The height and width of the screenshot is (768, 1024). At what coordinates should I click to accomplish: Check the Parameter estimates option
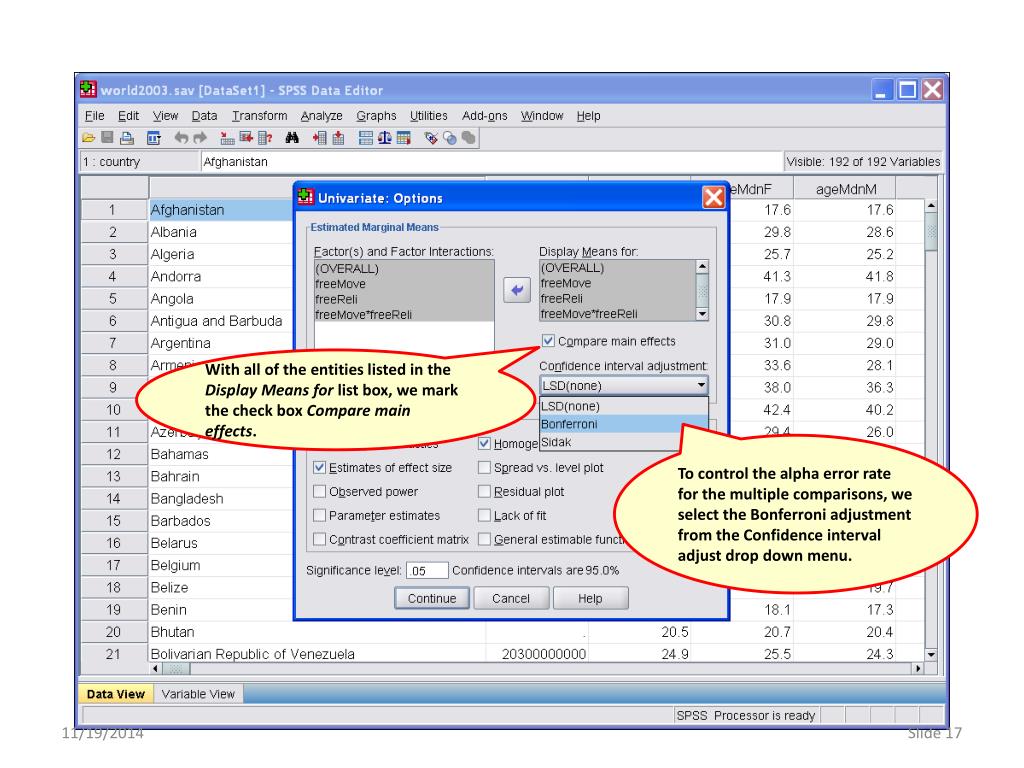click(x=319, y=515)
